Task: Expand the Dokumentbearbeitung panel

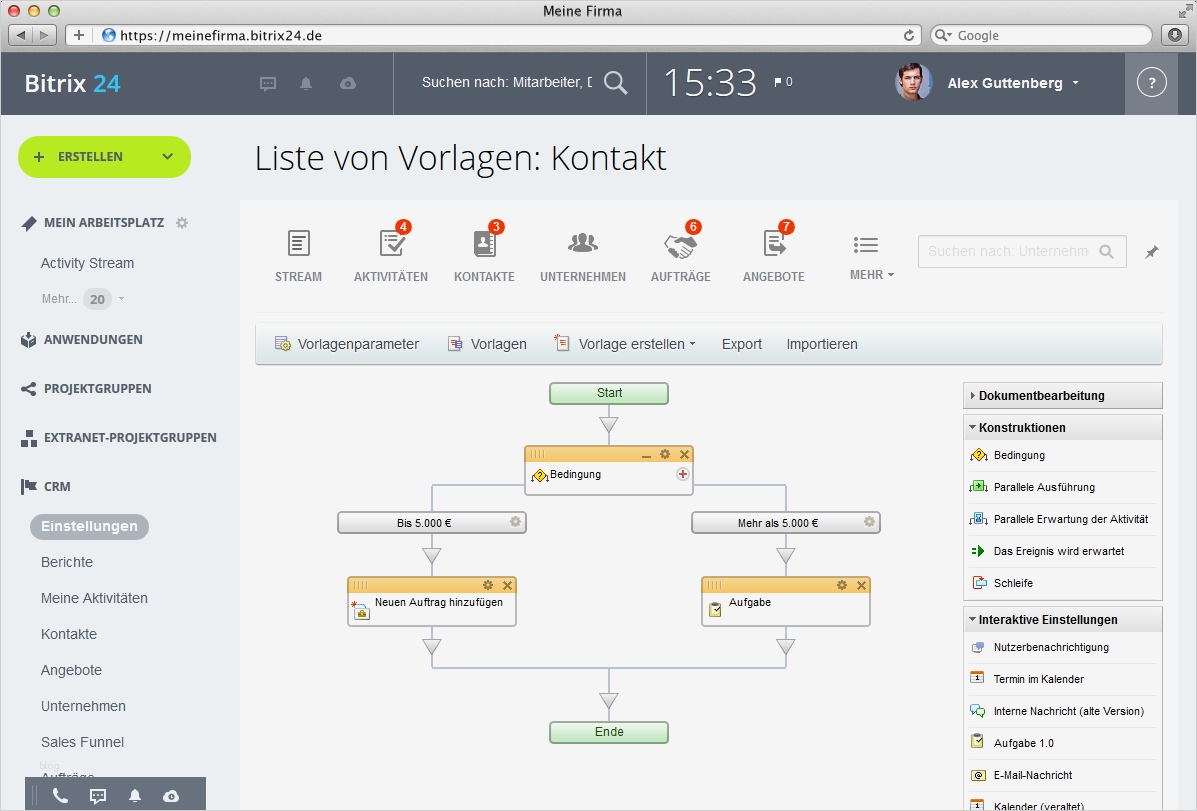Action: tap(1040, 395)
